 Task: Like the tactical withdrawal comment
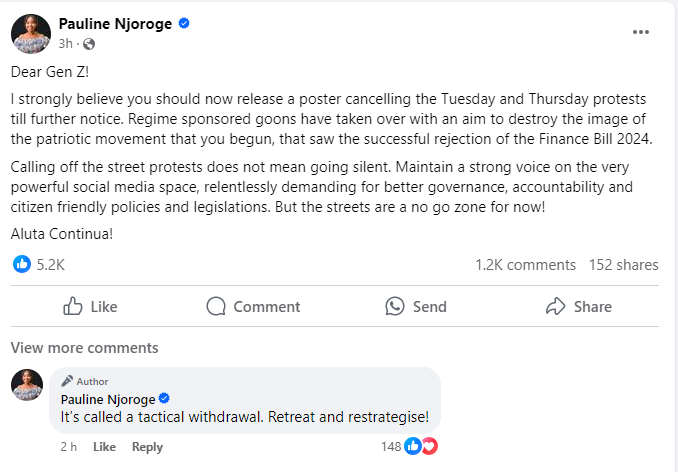pyautogui.click(x=104, y=447)
